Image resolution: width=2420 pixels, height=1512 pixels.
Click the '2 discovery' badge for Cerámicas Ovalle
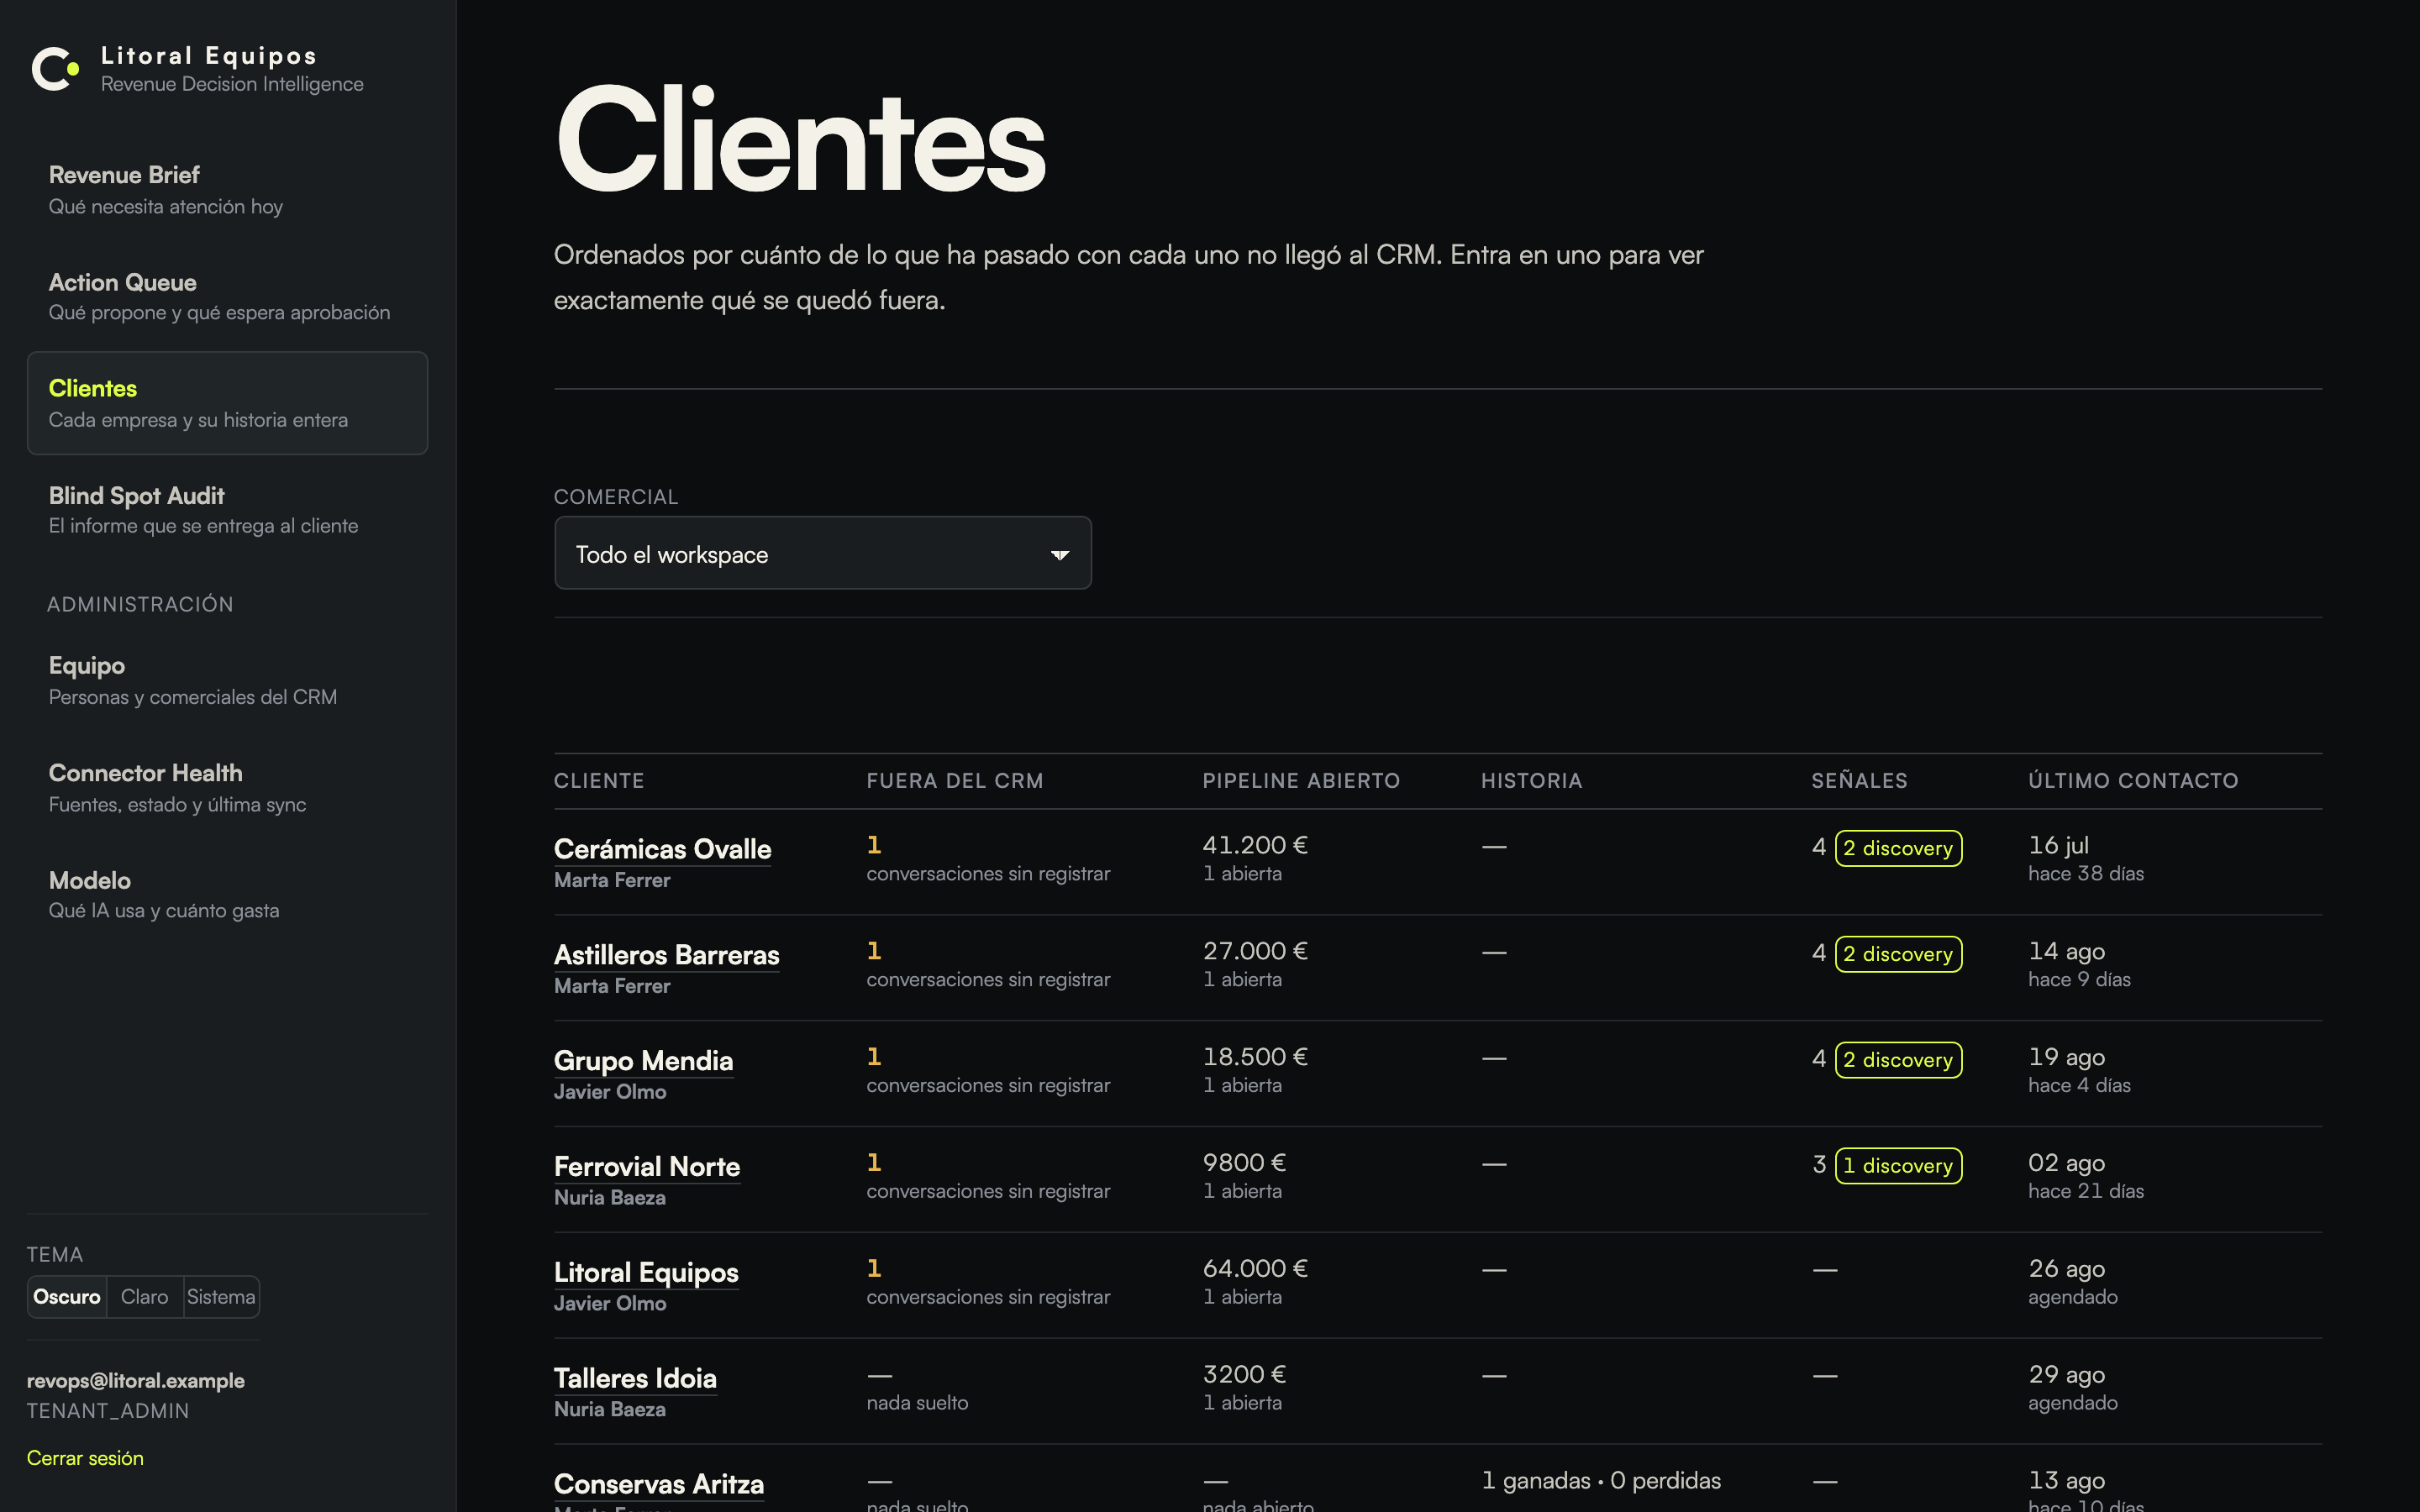click(1898, 848)
